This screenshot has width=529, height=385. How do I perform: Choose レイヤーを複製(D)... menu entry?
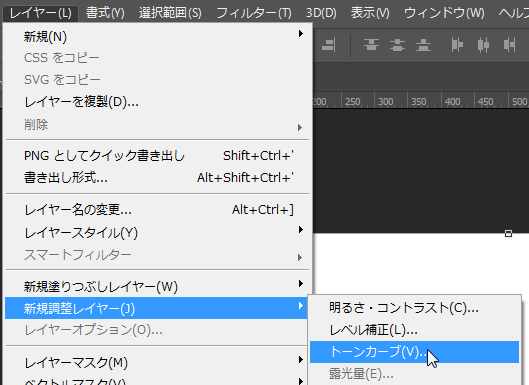point(157,102)
